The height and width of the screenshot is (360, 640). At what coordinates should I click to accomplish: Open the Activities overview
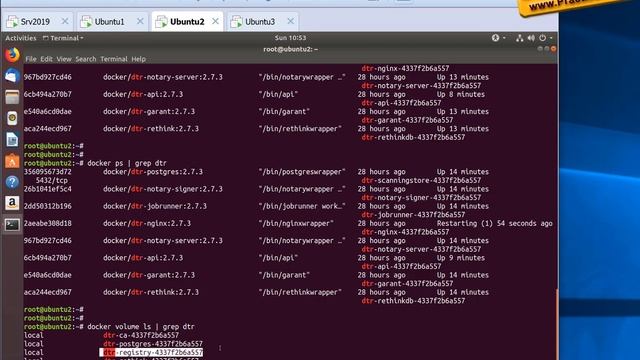click(x=21, y=38)
